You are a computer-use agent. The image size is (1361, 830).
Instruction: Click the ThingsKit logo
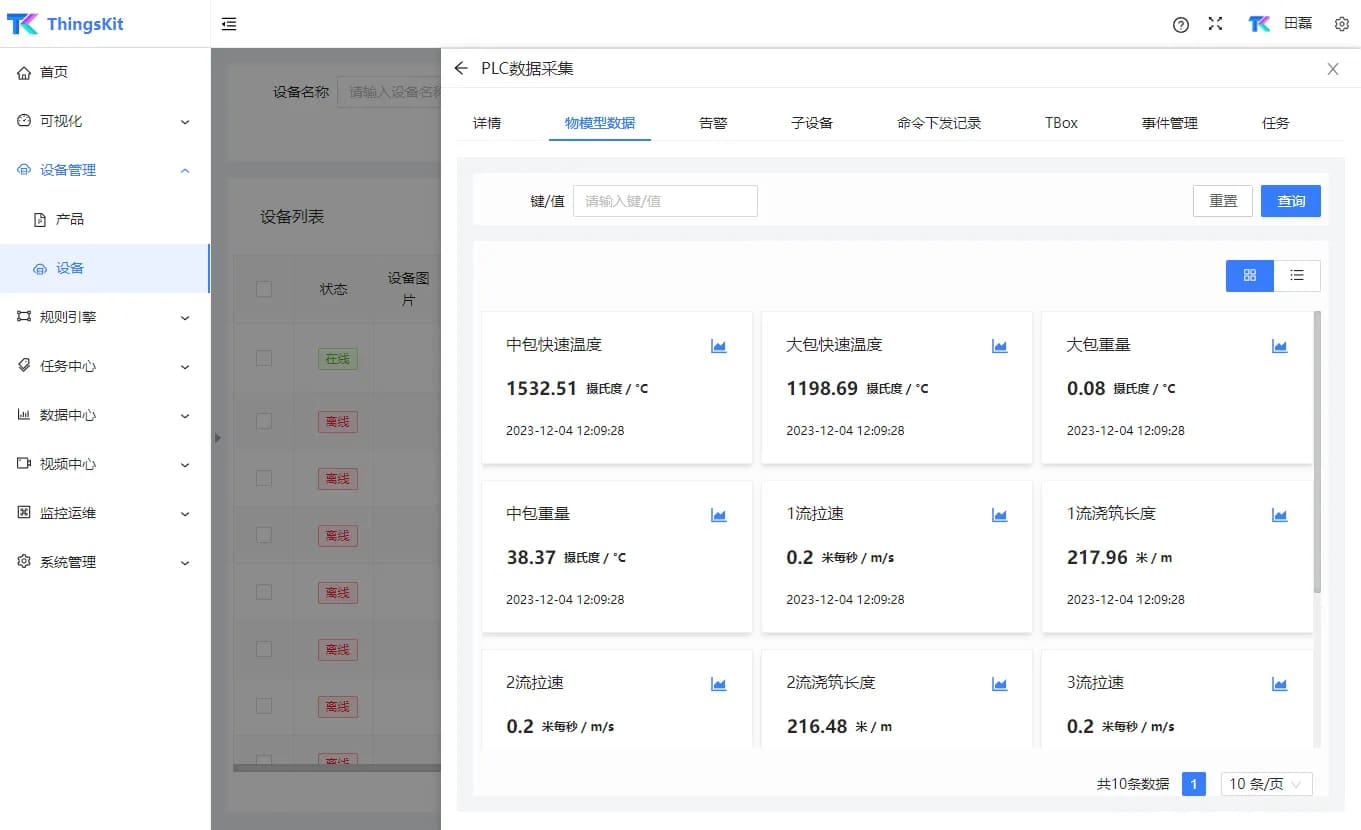click(x=63, y=23)
